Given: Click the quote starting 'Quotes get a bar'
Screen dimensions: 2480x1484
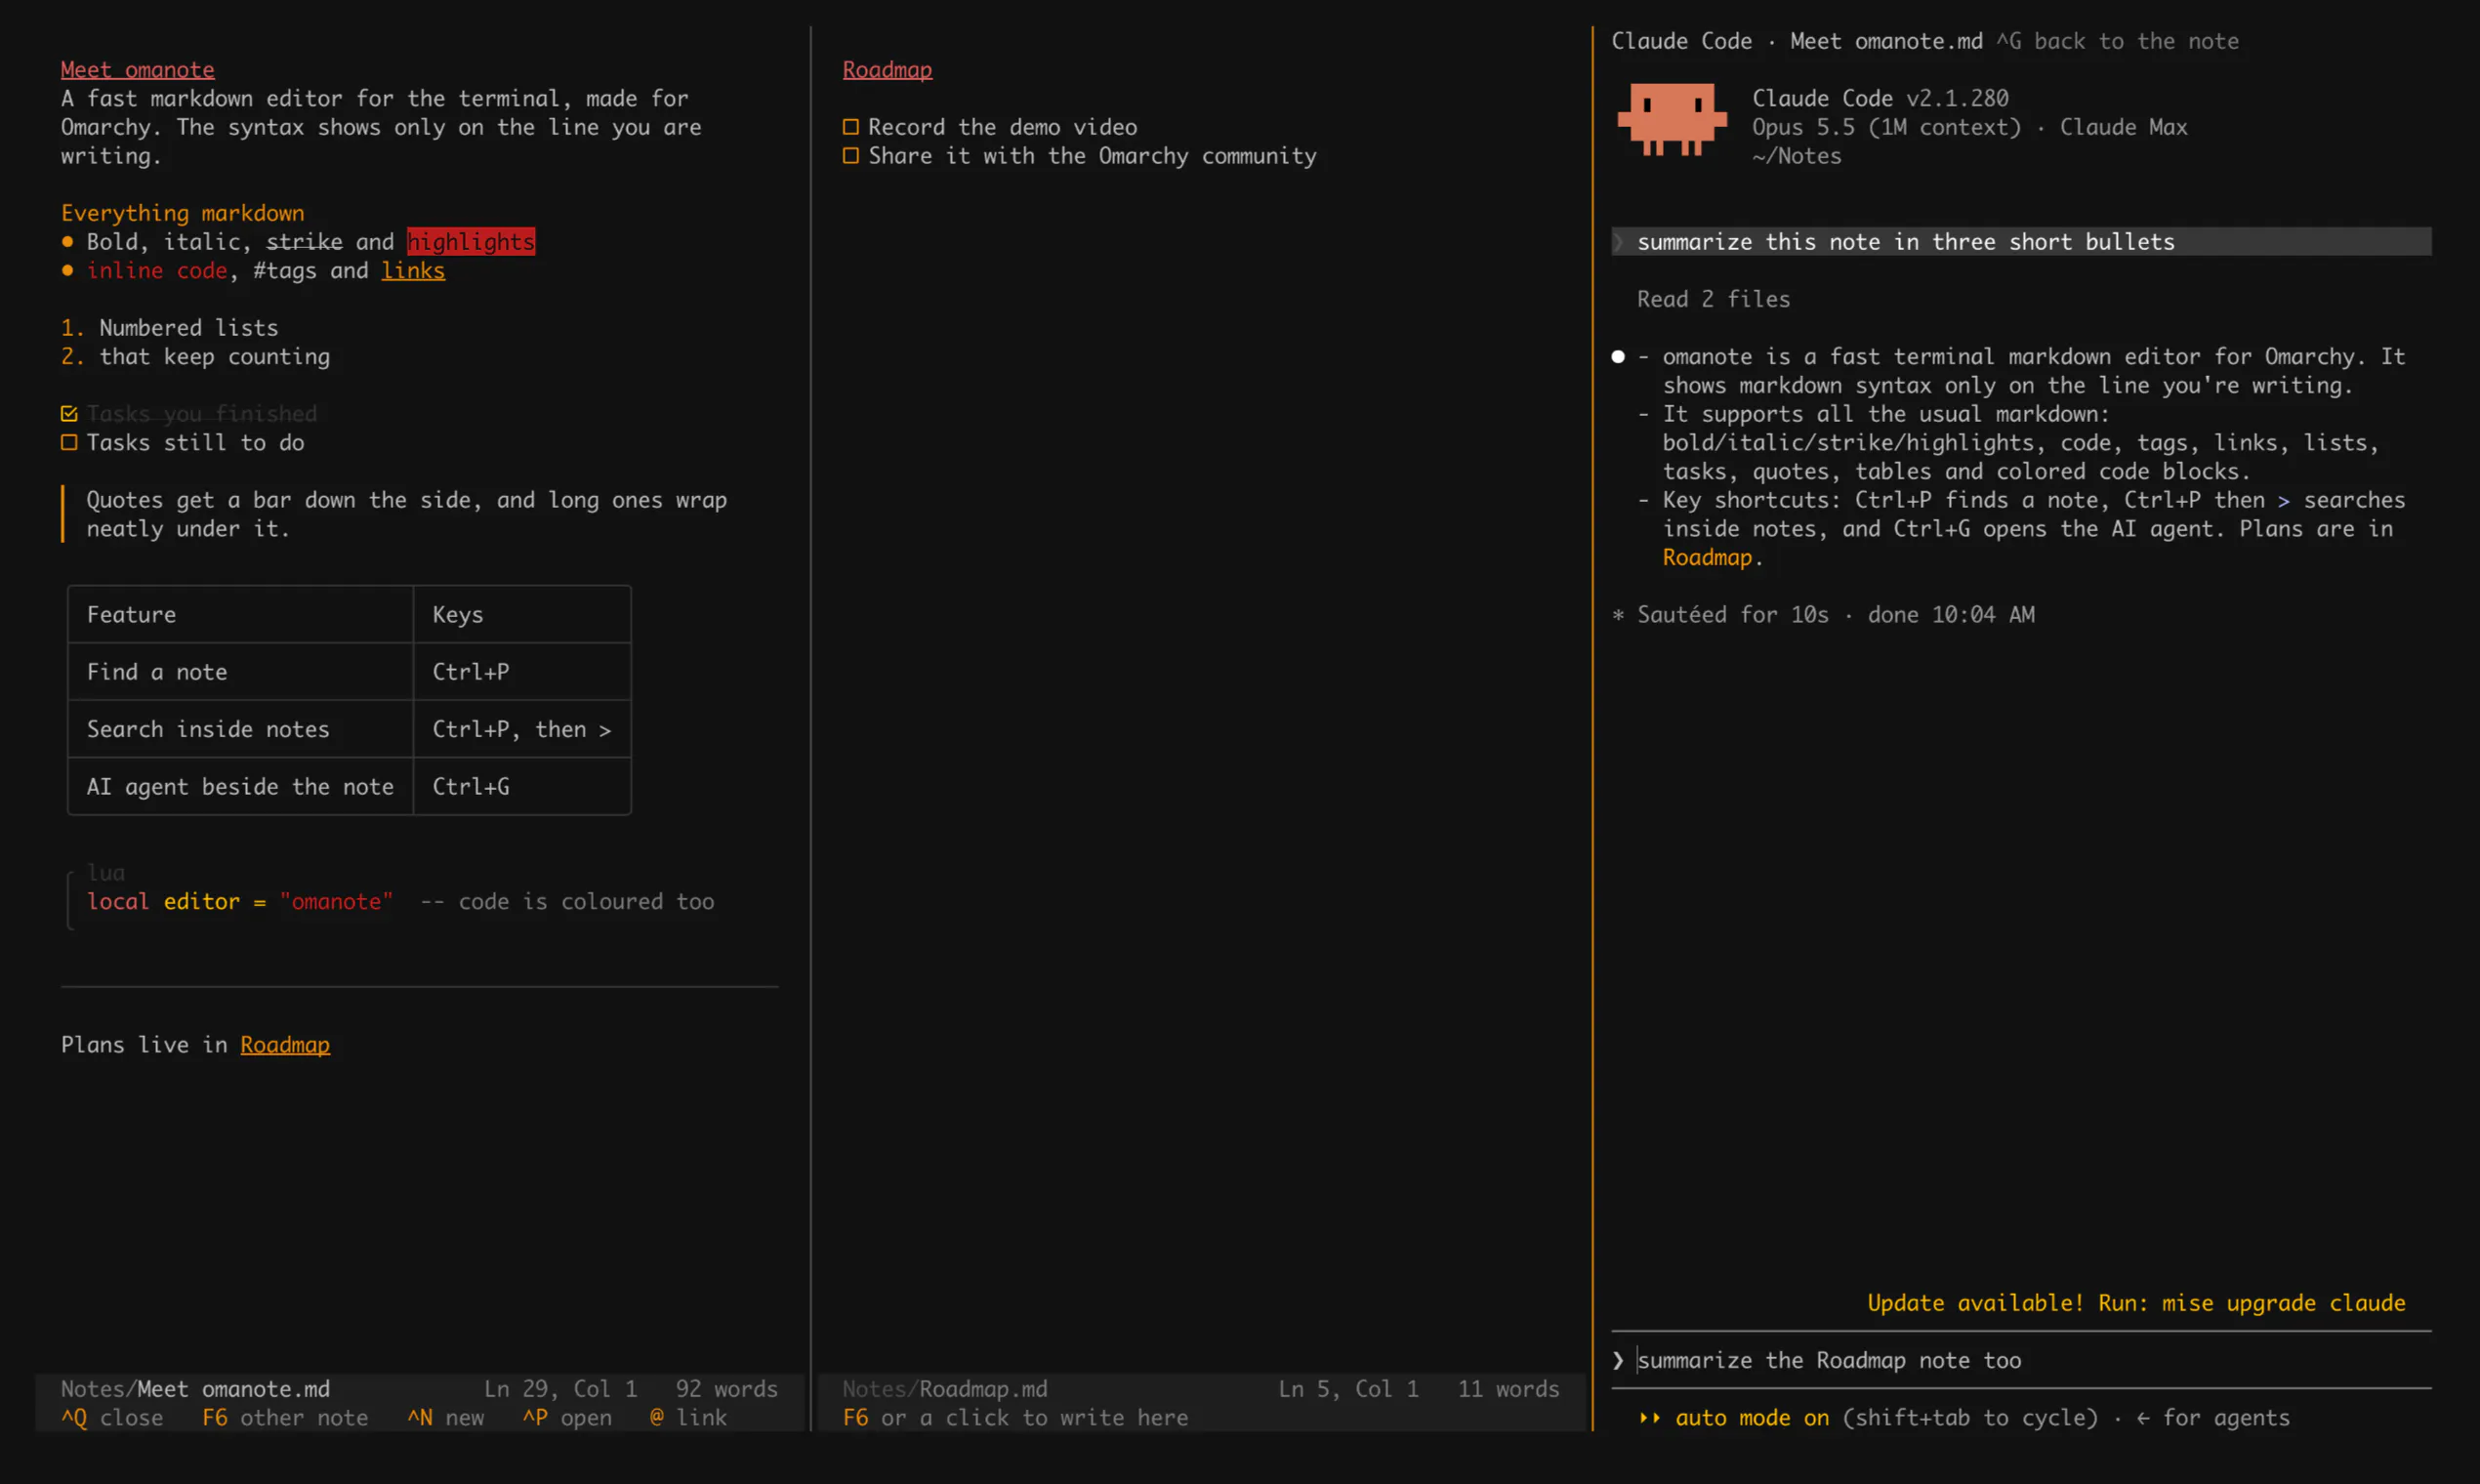Looking at the screenshot, I should pos(407,514).
